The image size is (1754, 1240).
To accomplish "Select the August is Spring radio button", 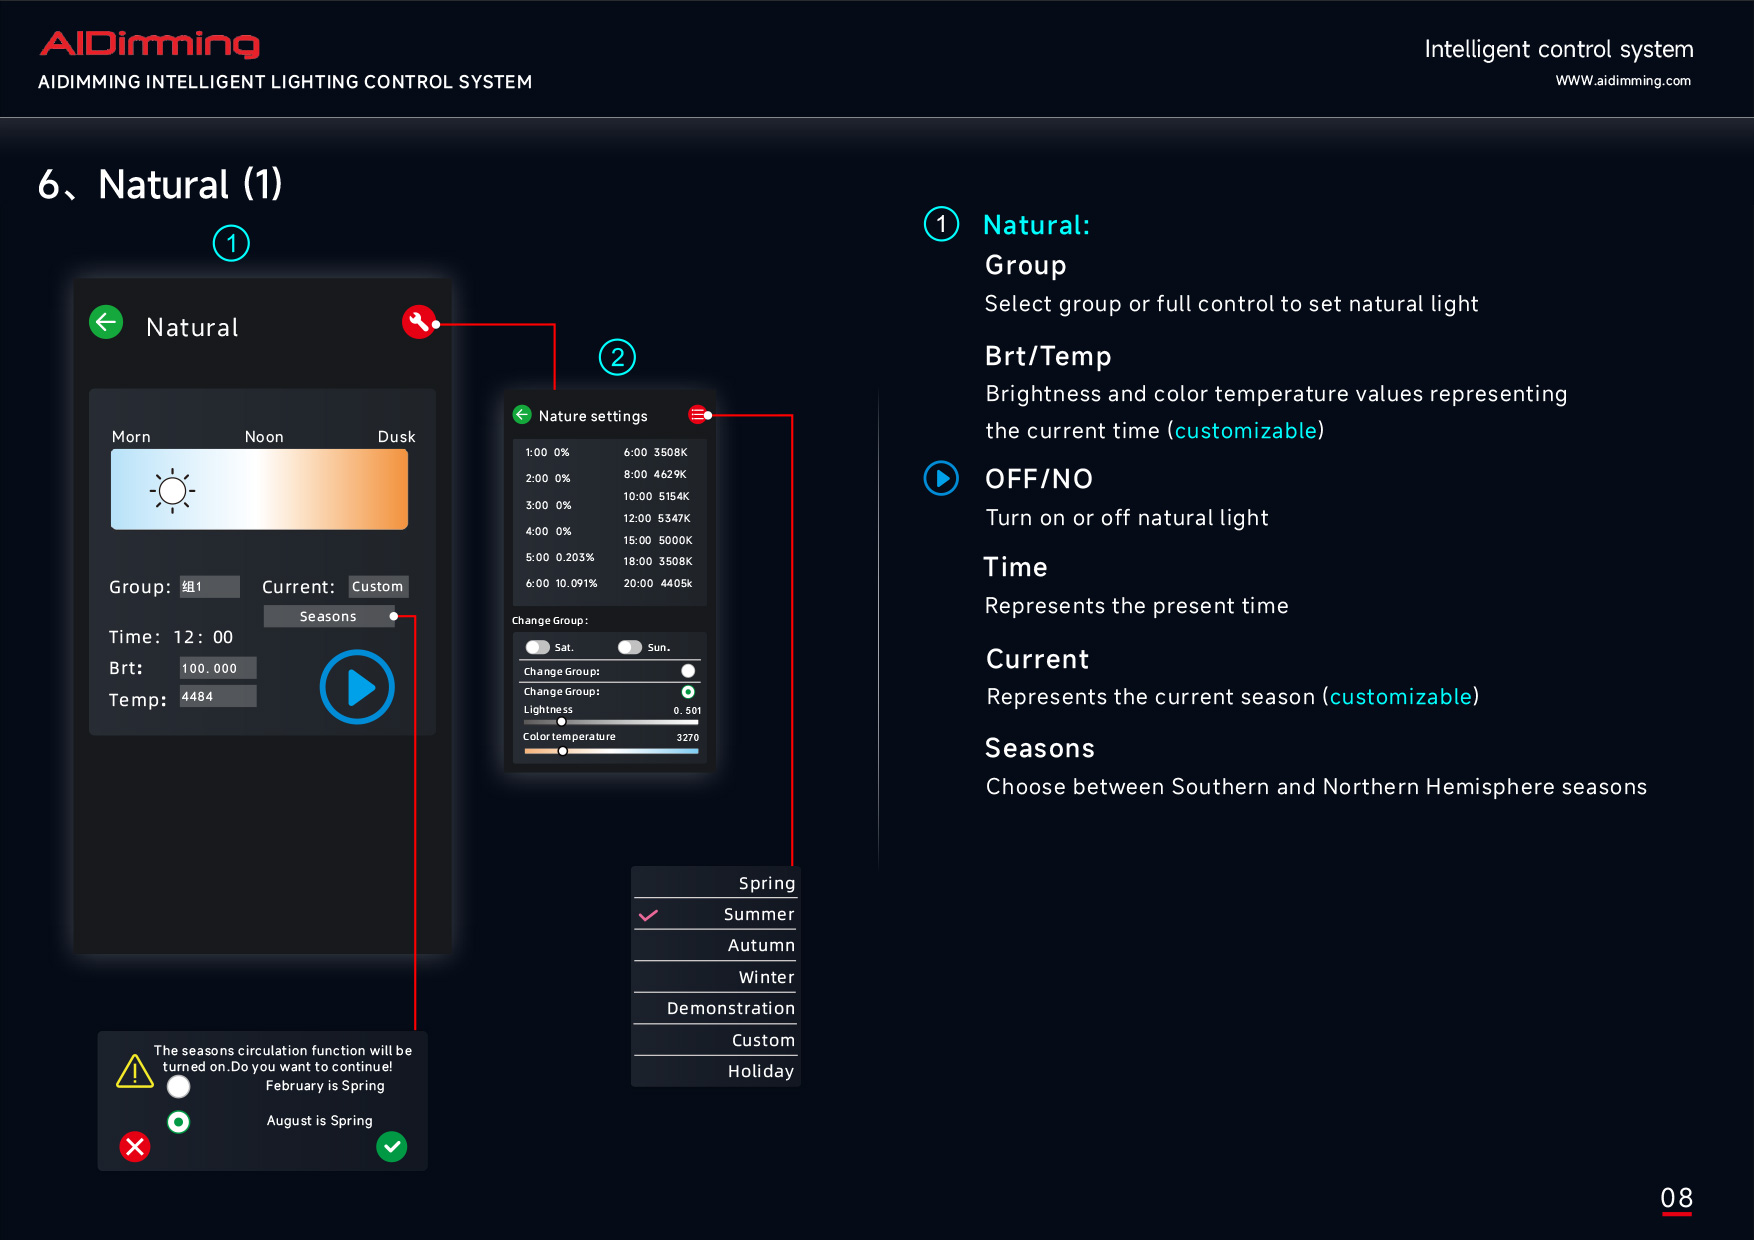I will (x=179, y=1122).
